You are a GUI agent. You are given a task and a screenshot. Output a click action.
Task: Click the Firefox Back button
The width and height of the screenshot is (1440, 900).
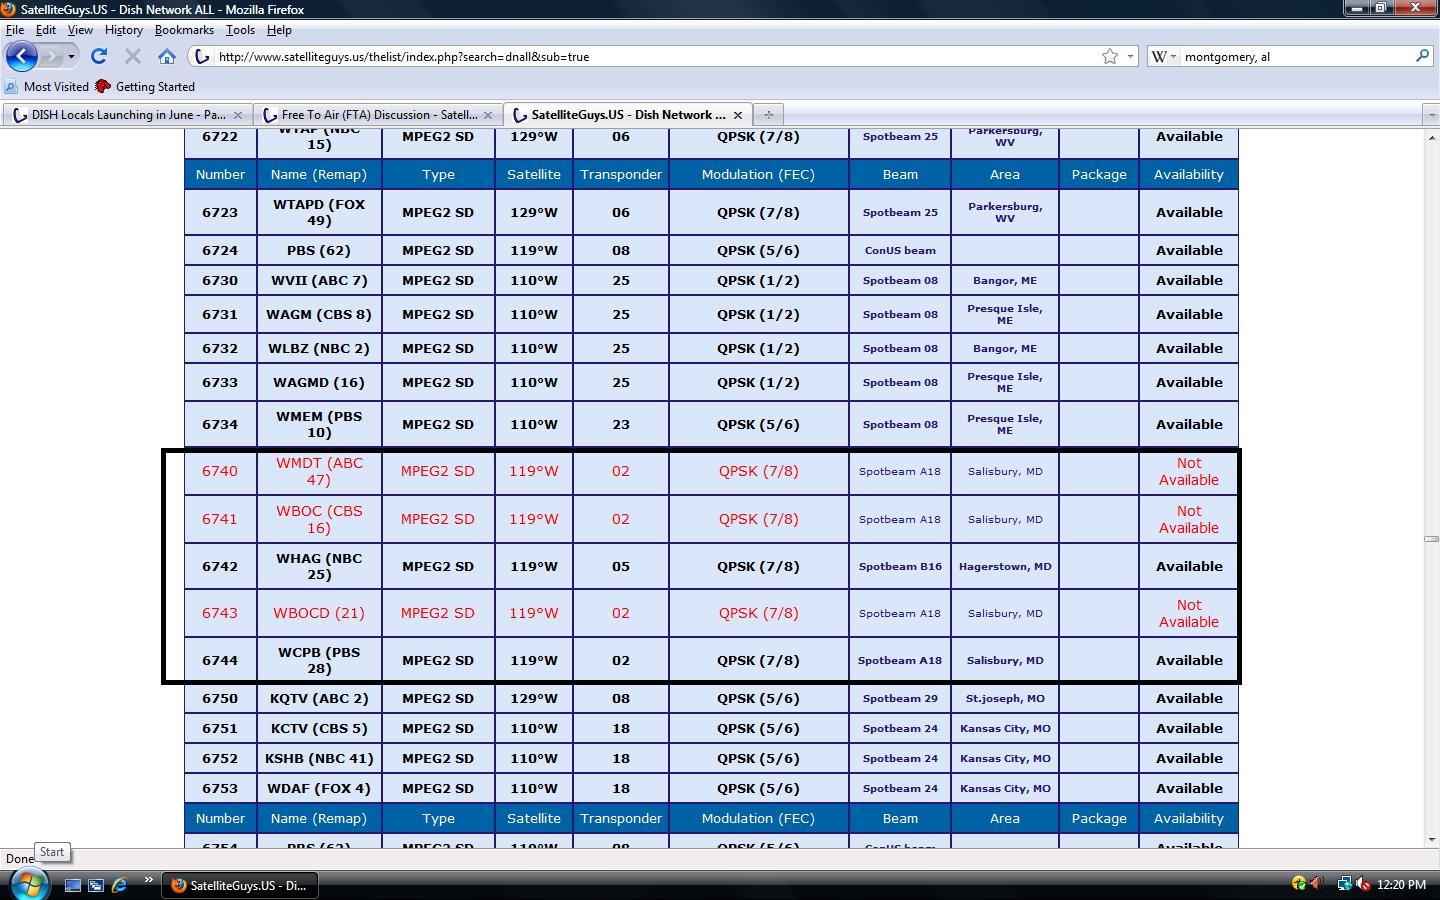21,57
